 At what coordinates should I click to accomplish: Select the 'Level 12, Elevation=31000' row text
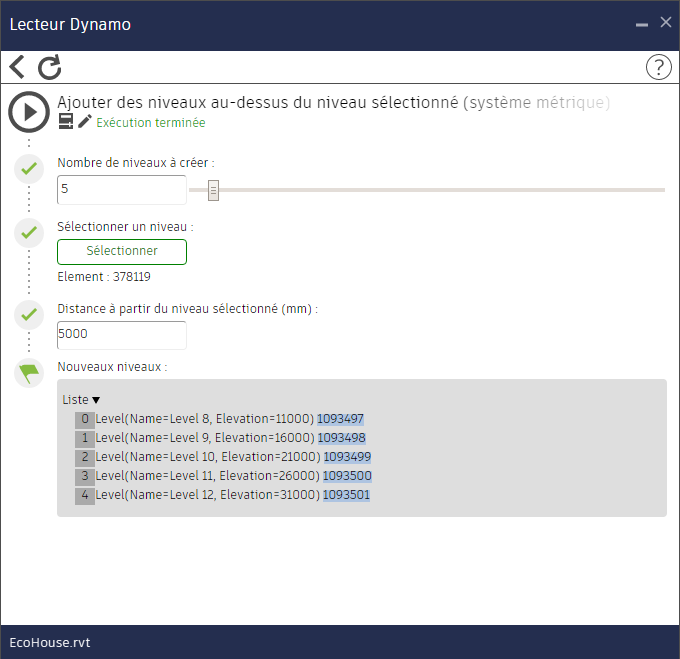(208, 495)
